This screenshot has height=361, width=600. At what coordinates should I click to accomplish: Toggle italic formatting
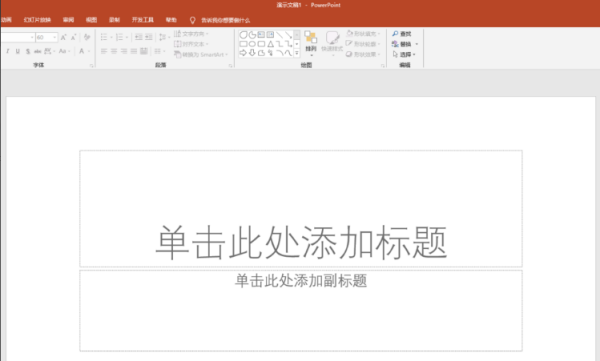[7, 51]
